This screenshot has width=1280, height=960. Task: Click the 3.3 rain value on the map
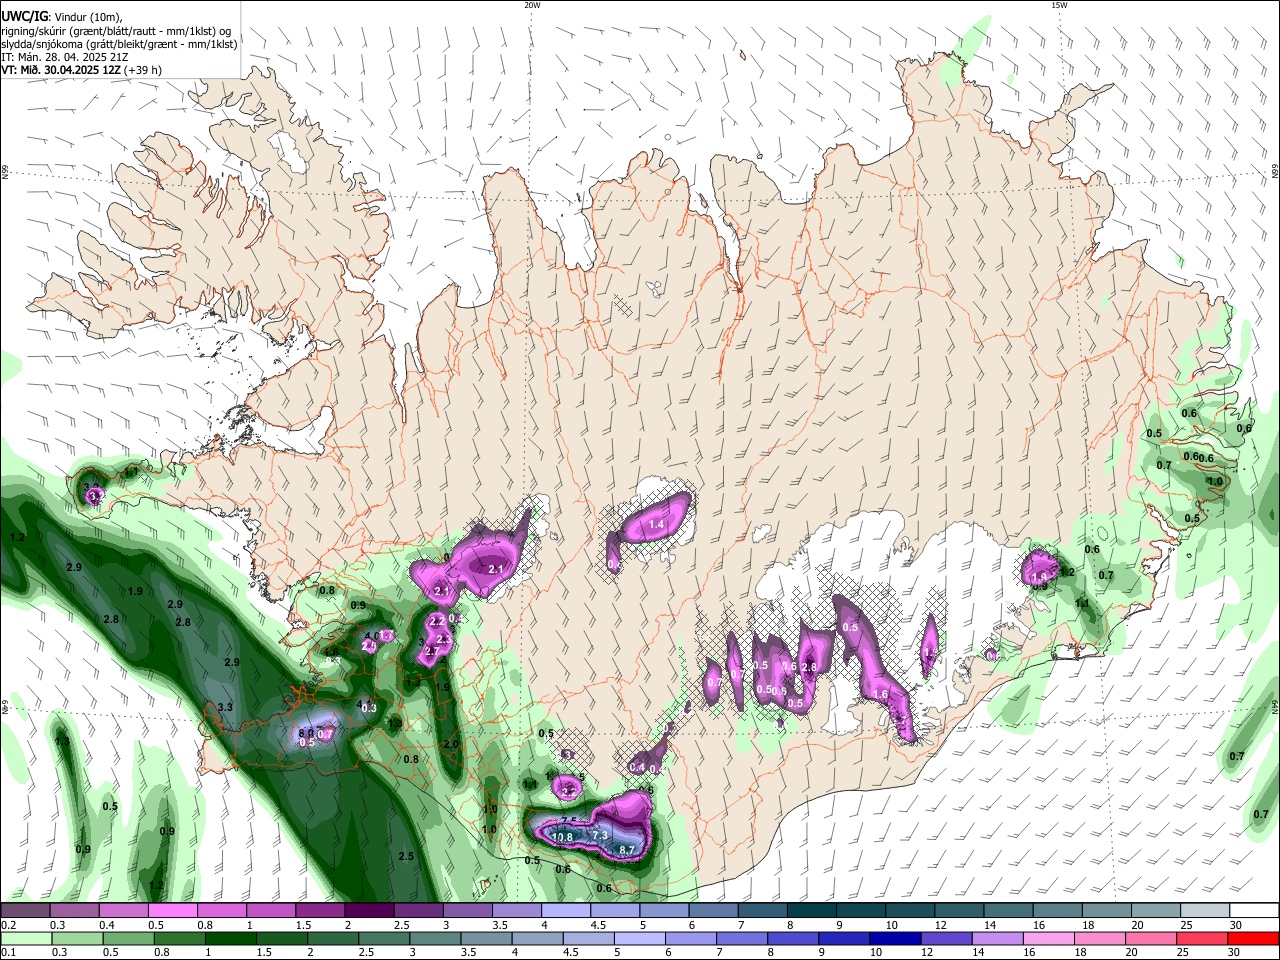coord(225,707)
